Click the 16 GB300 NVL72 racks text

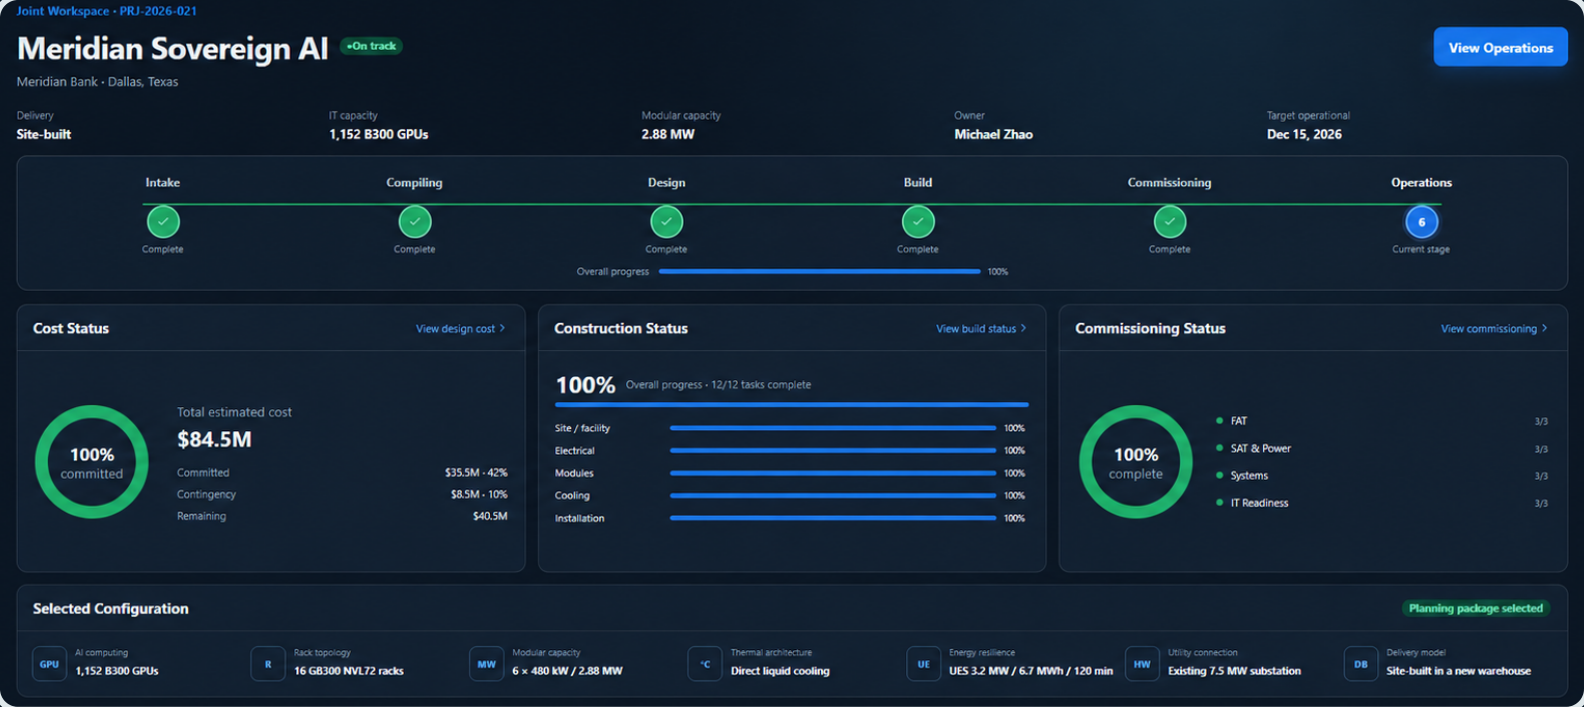coord(349,671)
